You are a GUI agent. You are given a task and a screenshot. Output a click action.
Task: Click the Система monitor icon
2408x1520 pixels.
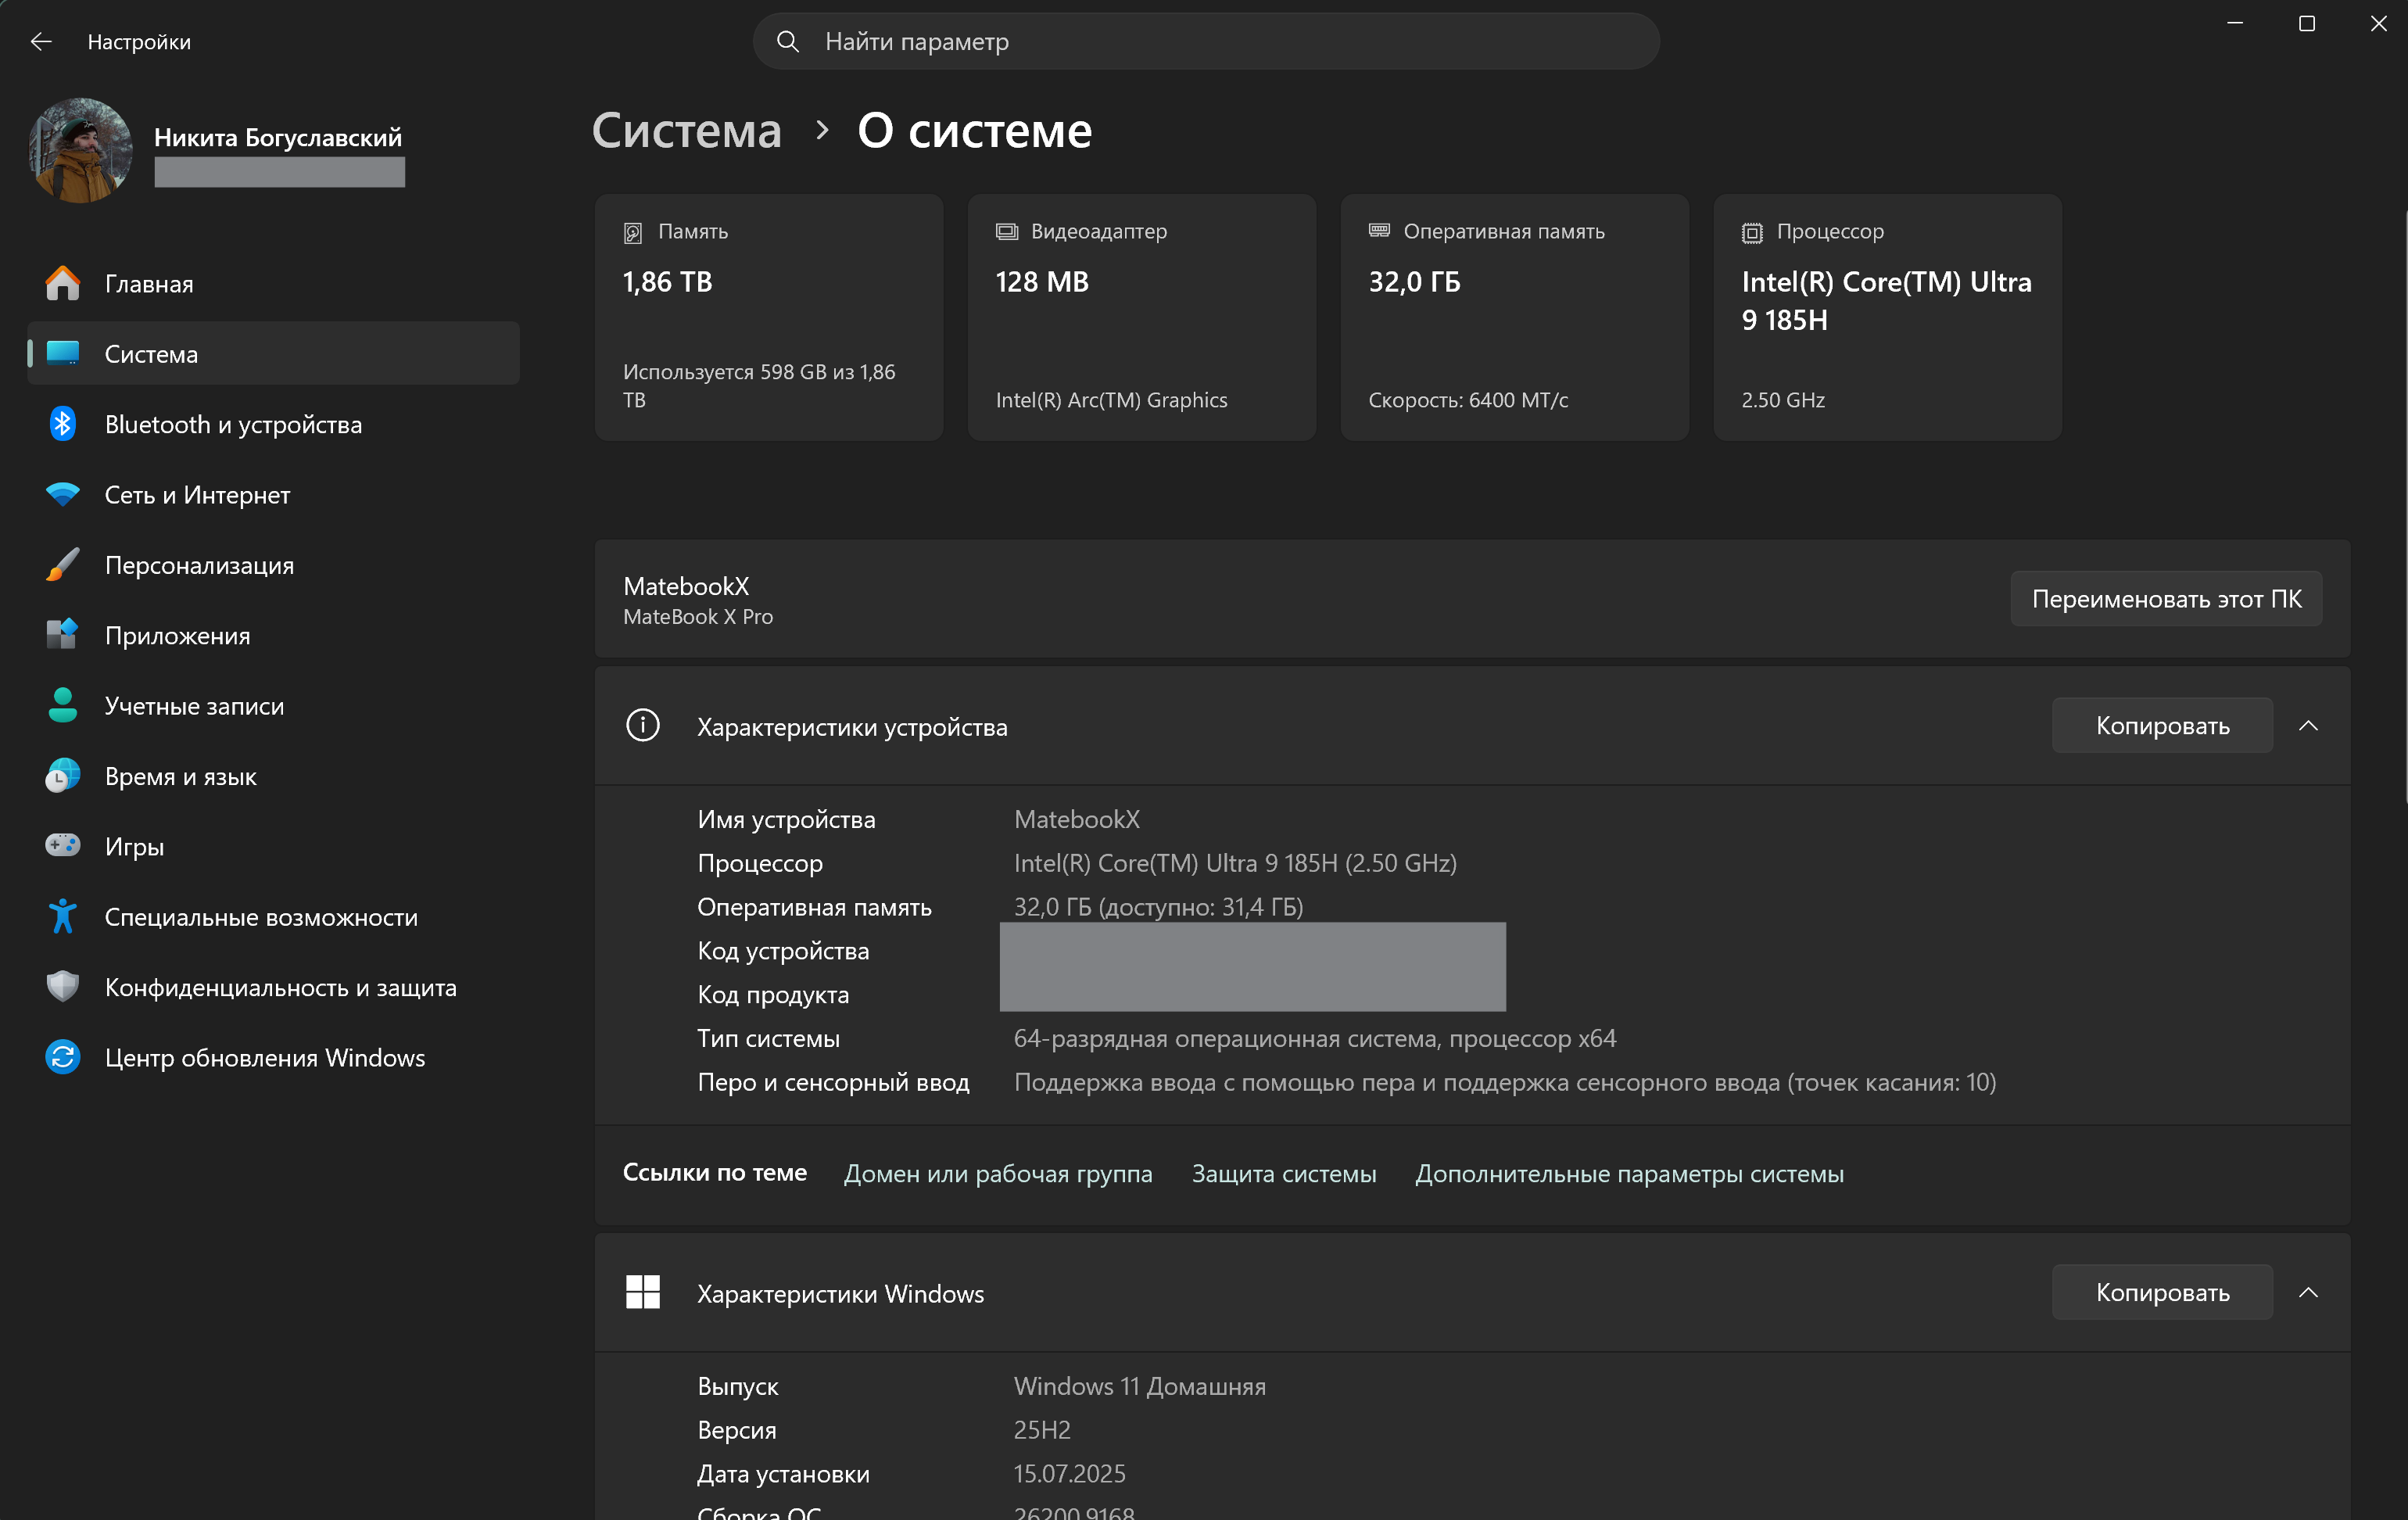(x=62, y=353)
